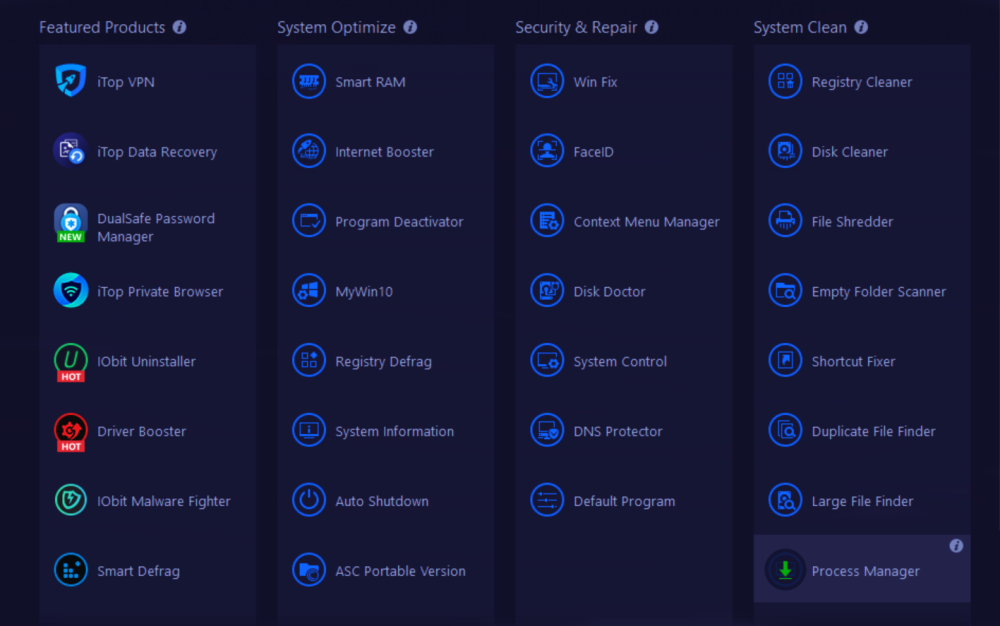Open IObit Malware Fighter icon
The image size is (1000, 626).
(70, 500)
